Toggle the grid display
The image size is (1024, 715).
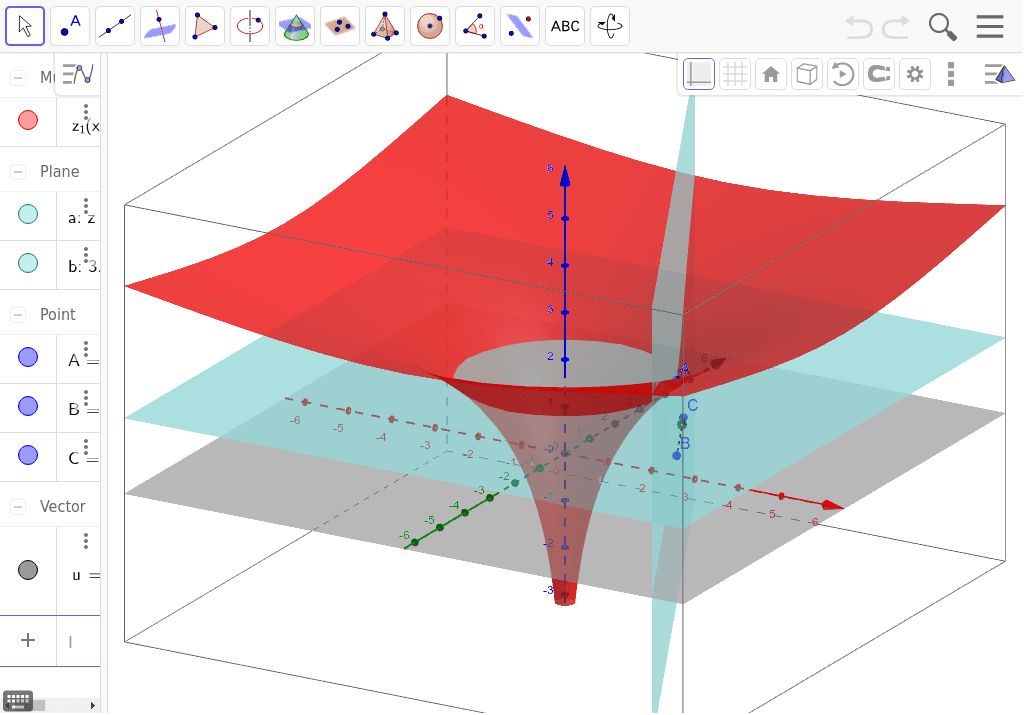735,74
